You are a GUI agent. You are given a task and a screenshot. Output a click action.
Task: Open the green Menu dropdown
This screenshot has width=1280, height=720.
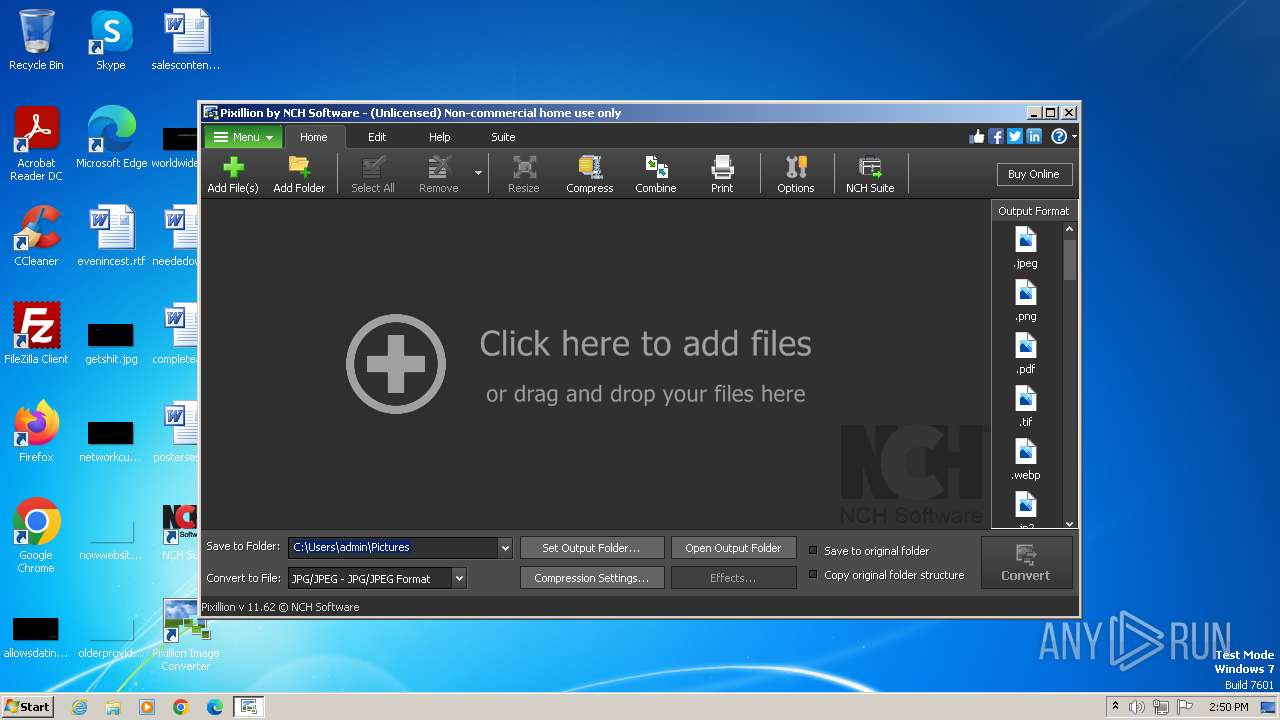click(243, 137)
